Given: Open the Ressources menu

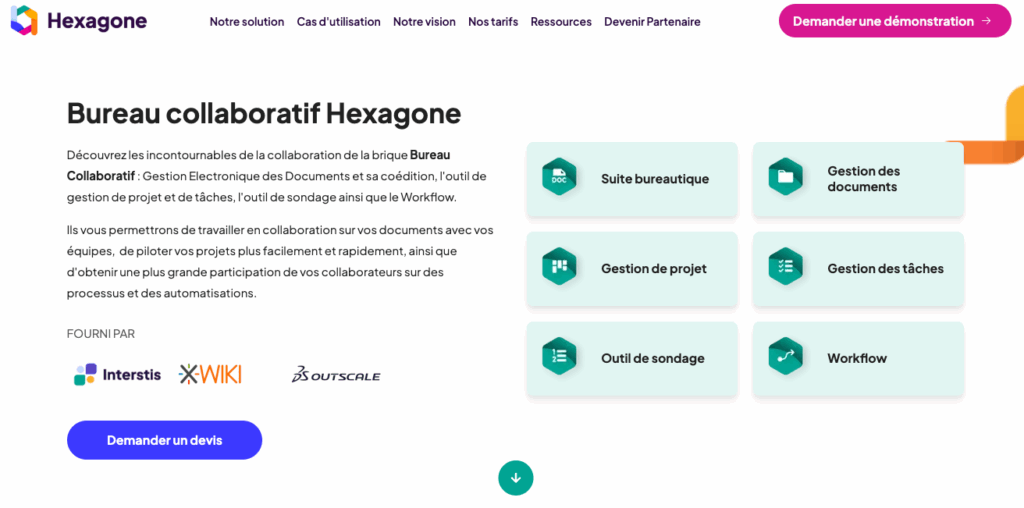Looking at the screenshot, I should [x=561, y=22].
